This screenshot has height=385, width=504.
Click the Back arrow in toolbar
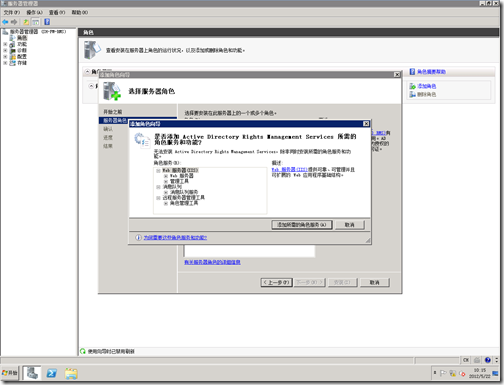(5, 22)
